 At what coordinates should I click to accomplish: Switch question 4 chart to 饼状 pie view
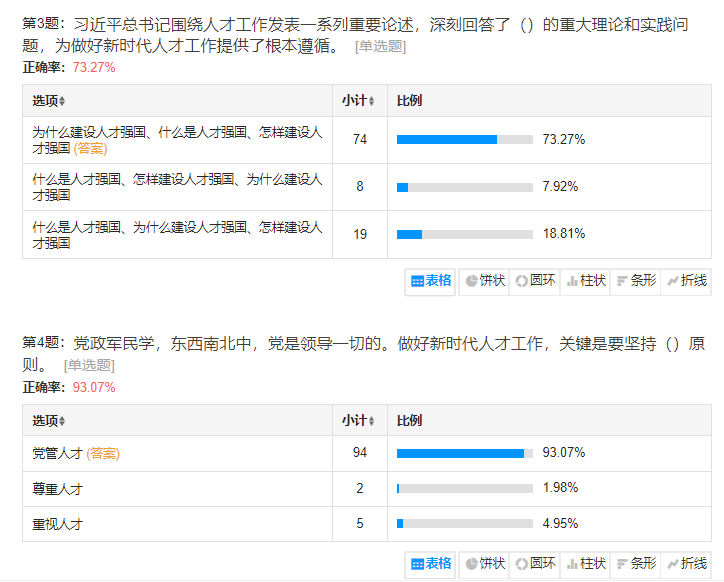(484, 564)
